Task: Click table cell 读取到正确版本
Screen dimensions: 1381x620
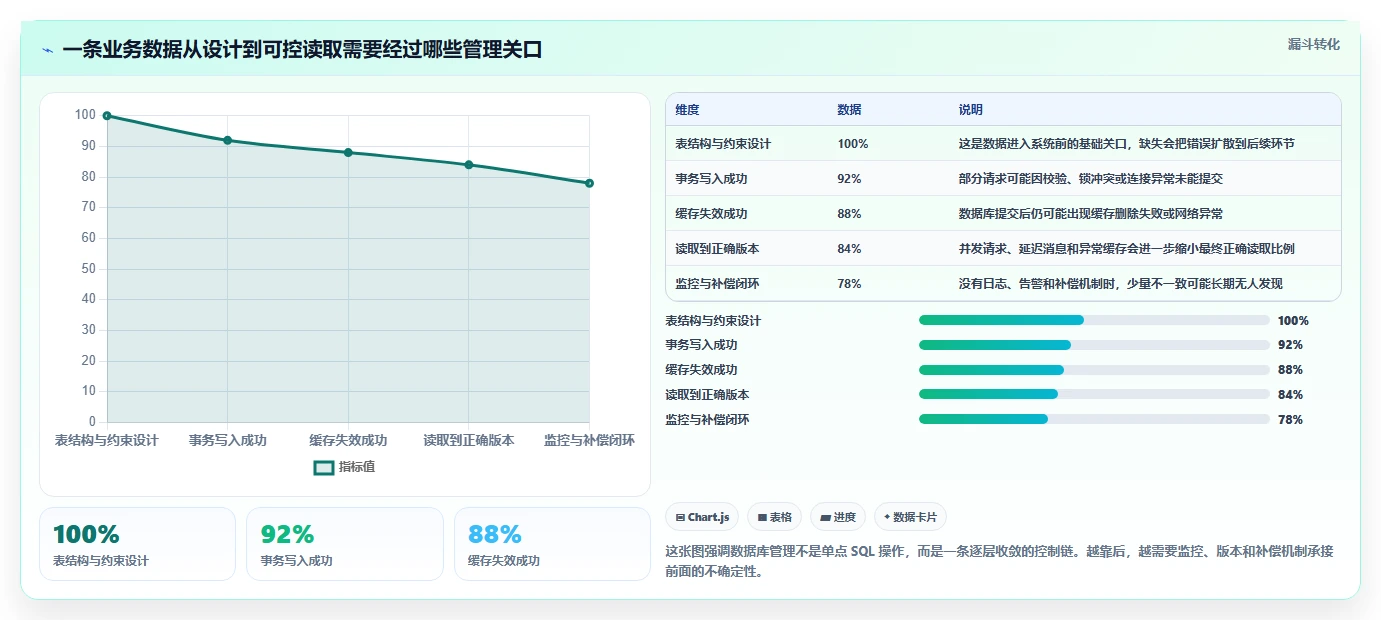Action: [717, 249]
